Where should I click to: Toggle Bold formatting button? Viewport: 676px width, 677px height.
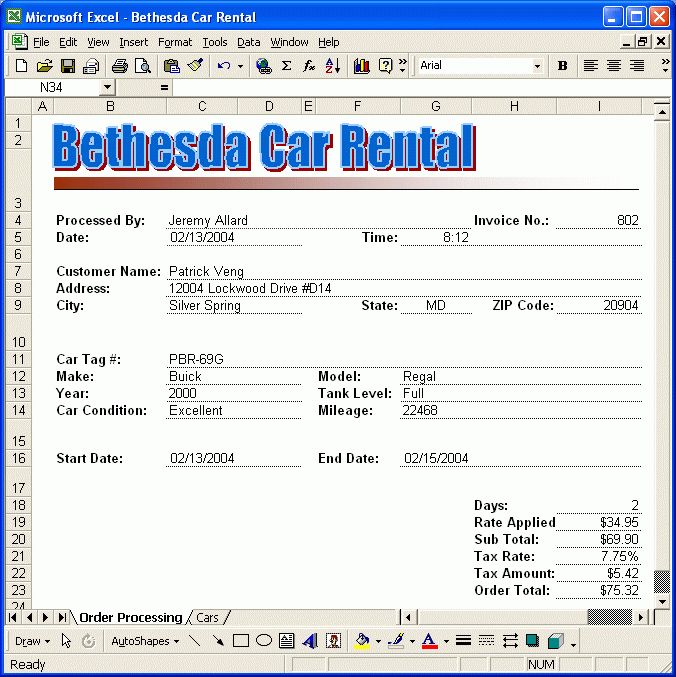(x=562, y=66)
